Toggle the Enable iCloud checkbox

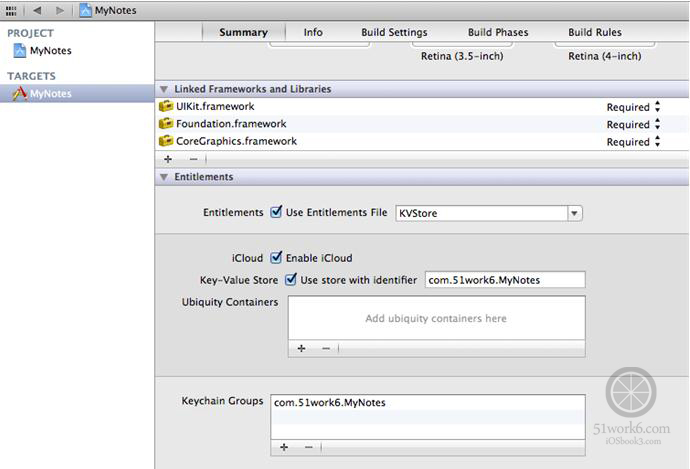point(276,257)
